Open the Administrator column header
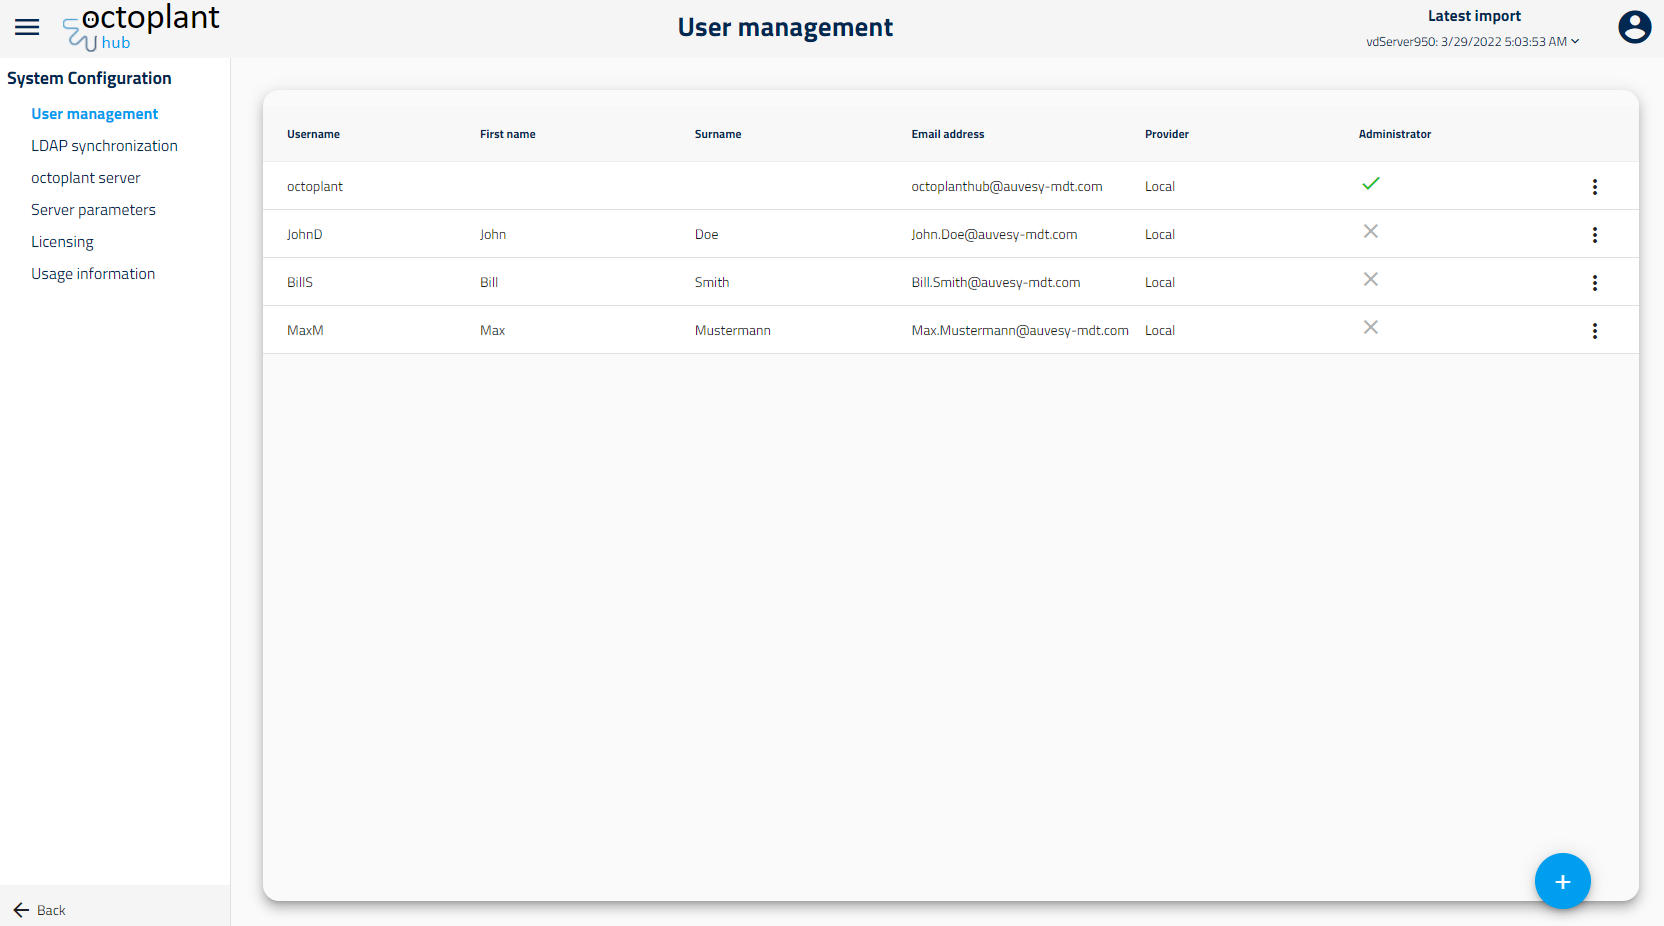The width and height of the screenshot is (1664, 926). click(x=1394, y=133)
